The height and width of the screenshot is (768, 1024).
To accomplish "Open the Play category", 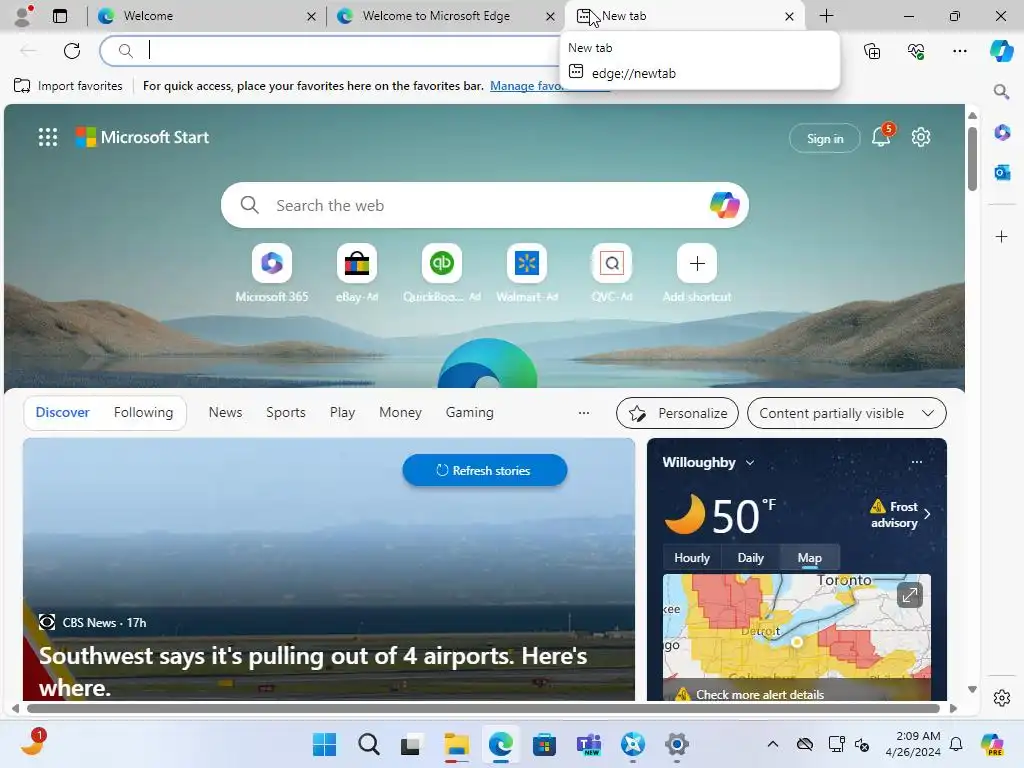I will [342, 412].
